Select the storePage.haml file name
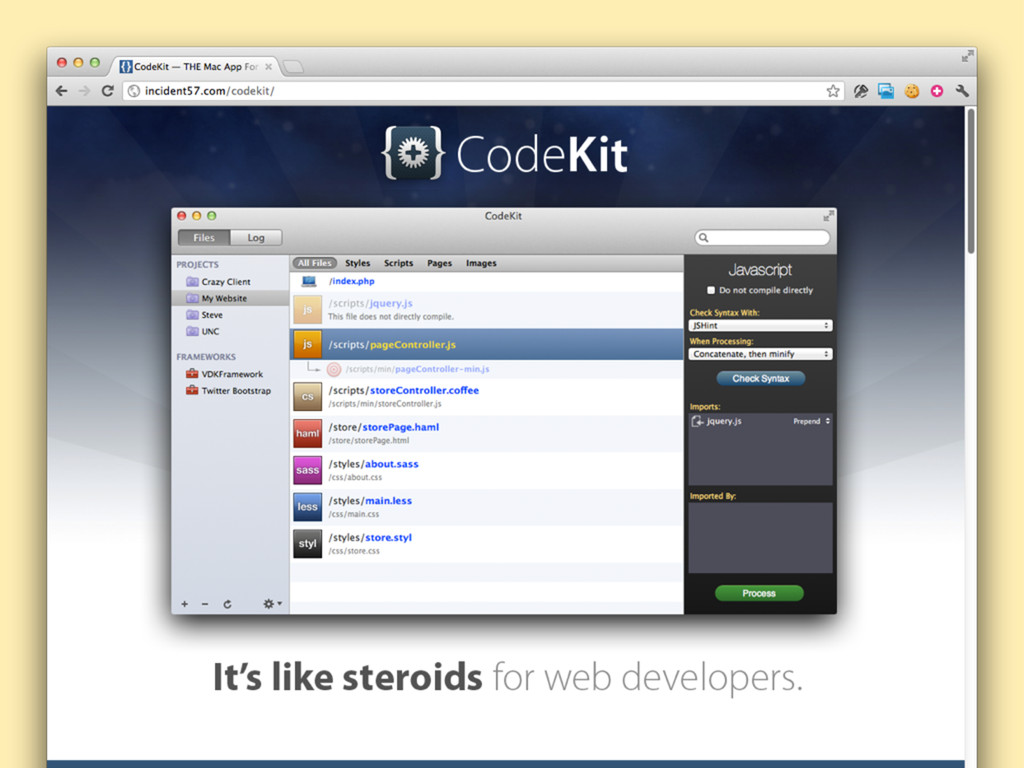 pyautogui.click(x=400, y=427)
